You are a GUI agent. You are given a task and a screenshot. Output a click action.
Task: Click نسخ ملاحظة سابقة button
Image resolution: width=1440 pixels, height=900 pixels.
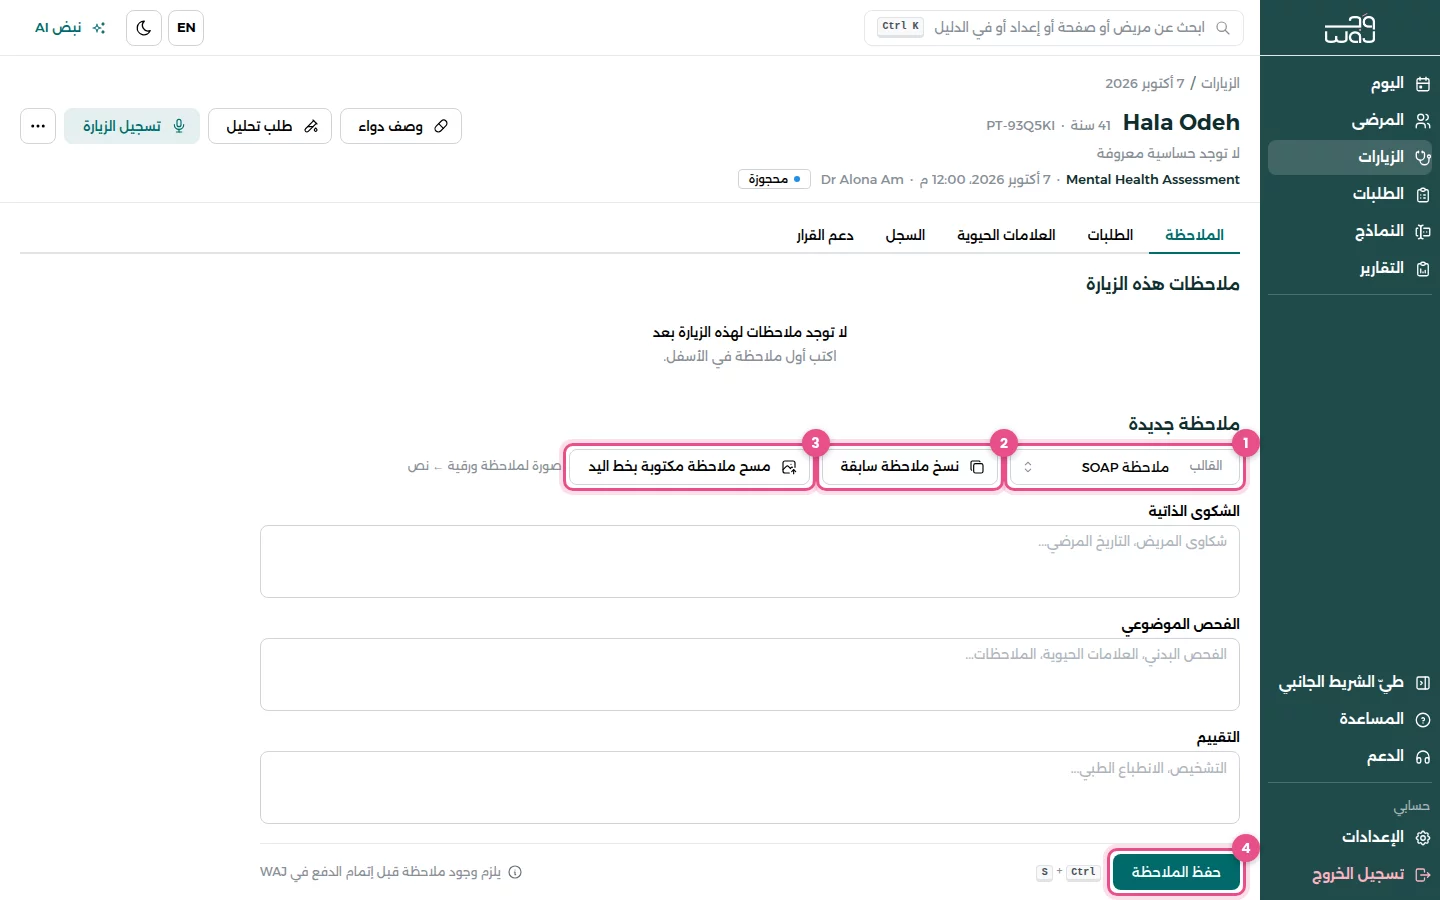coord(910,467)
